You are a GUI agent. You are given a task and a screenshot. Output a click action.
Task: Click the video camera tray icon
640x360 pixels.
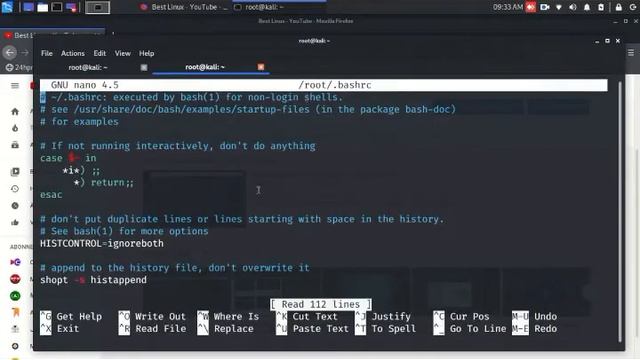click(x=544, y=7)
